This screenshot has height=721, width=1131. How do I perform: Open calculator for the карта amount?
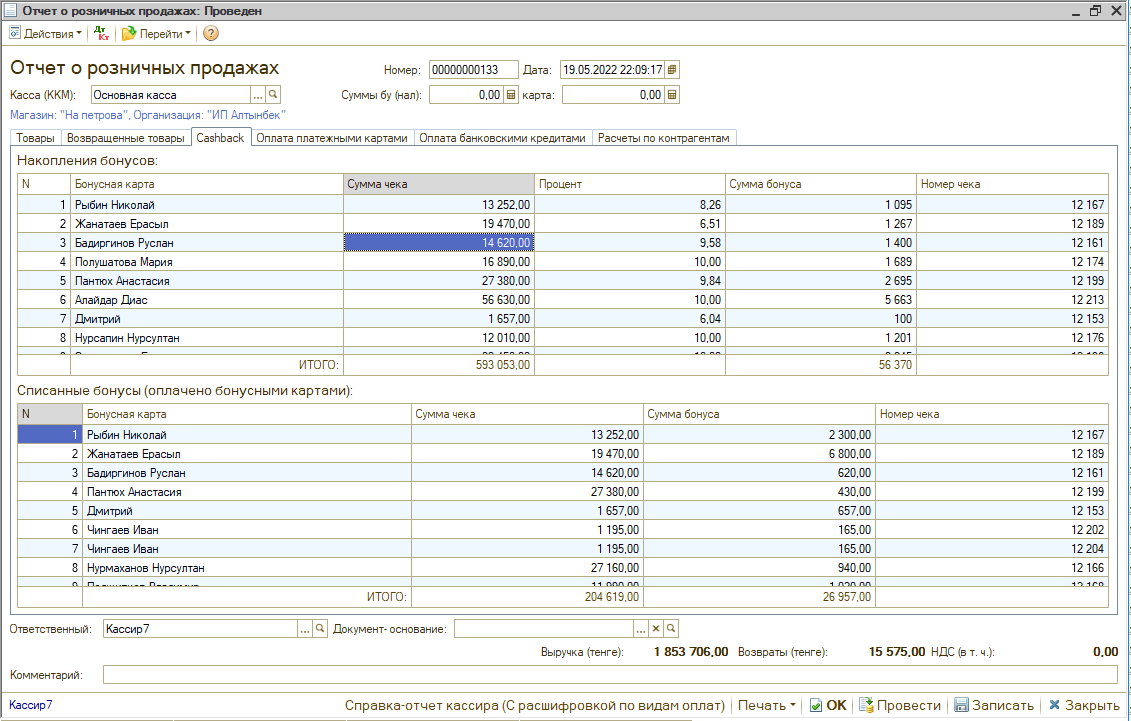click(672, 95)
